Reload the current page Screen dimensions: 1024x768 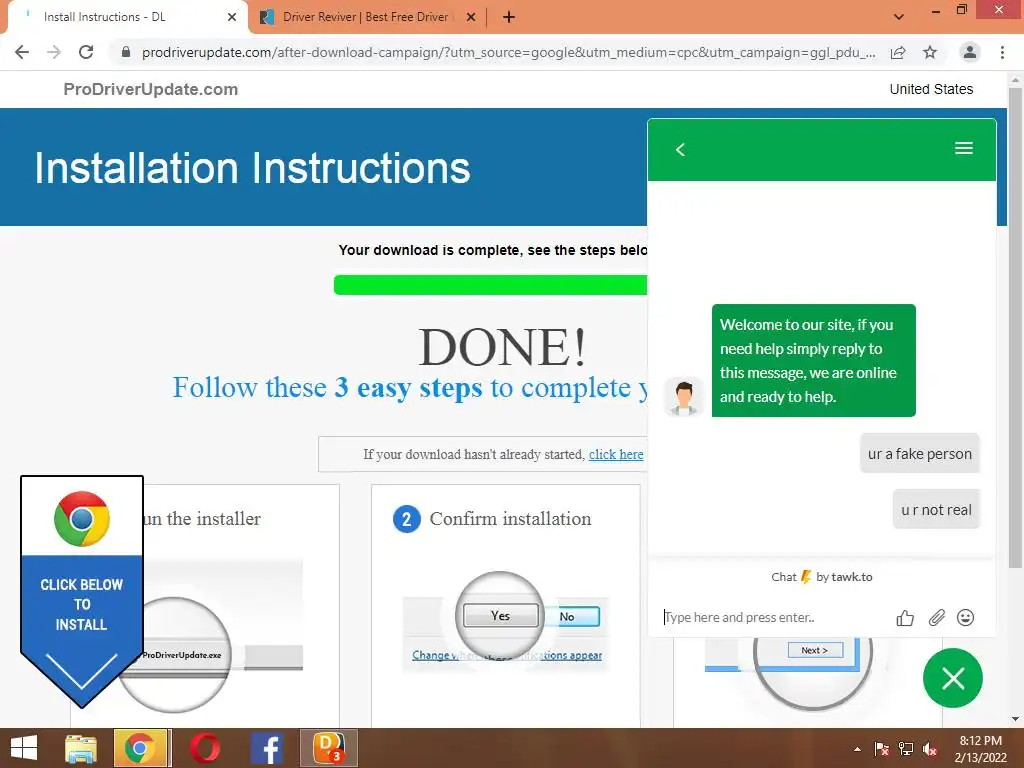(x=86, y=52)
